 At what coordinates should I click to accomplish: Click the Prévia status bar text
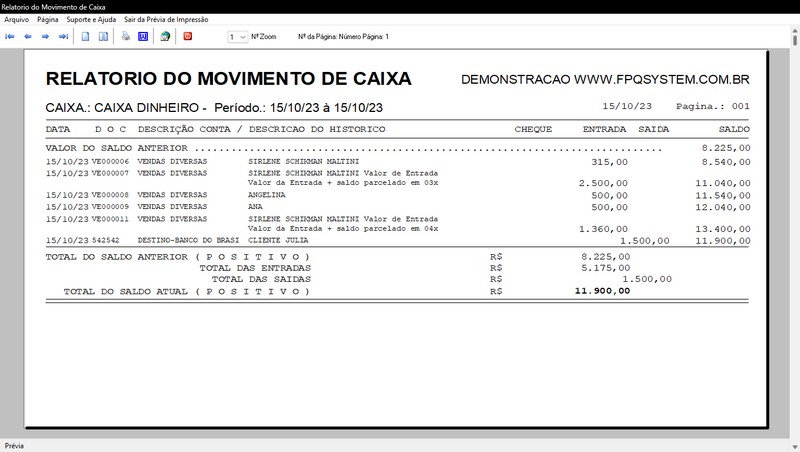[14, 445]
